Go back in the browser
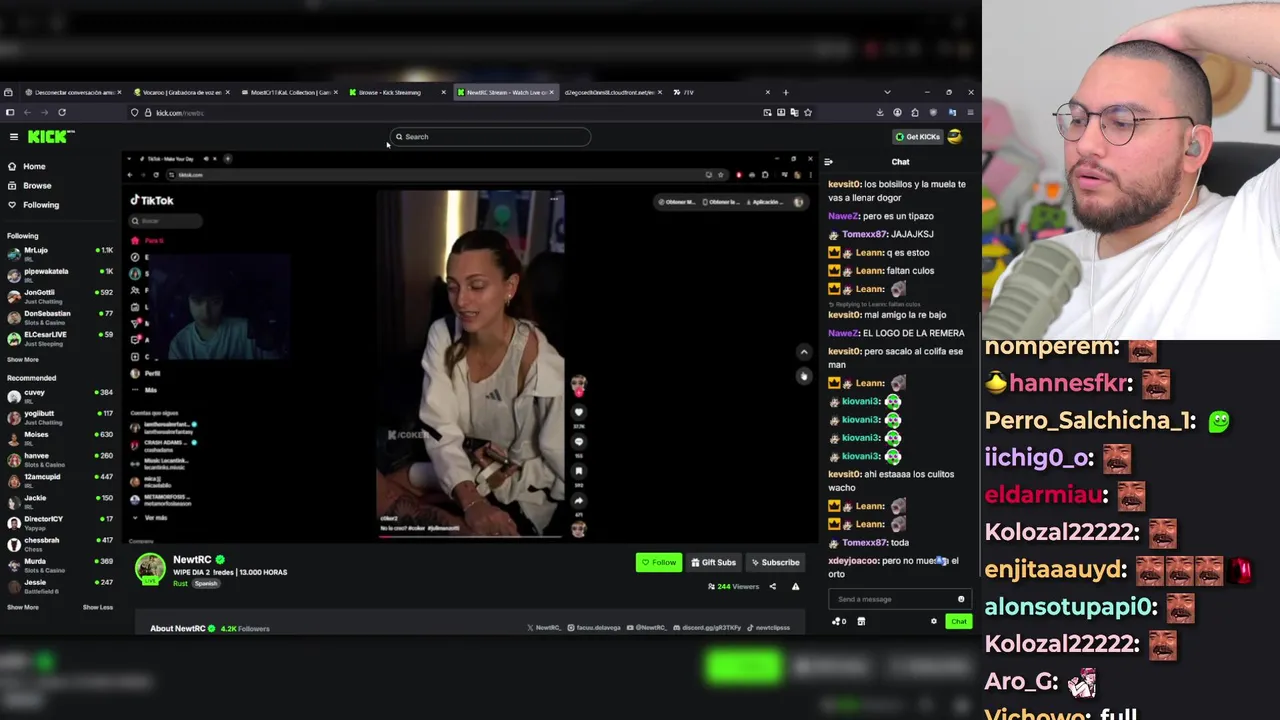This screenshot has height=720, width=1280. click(x=27, y=113)
